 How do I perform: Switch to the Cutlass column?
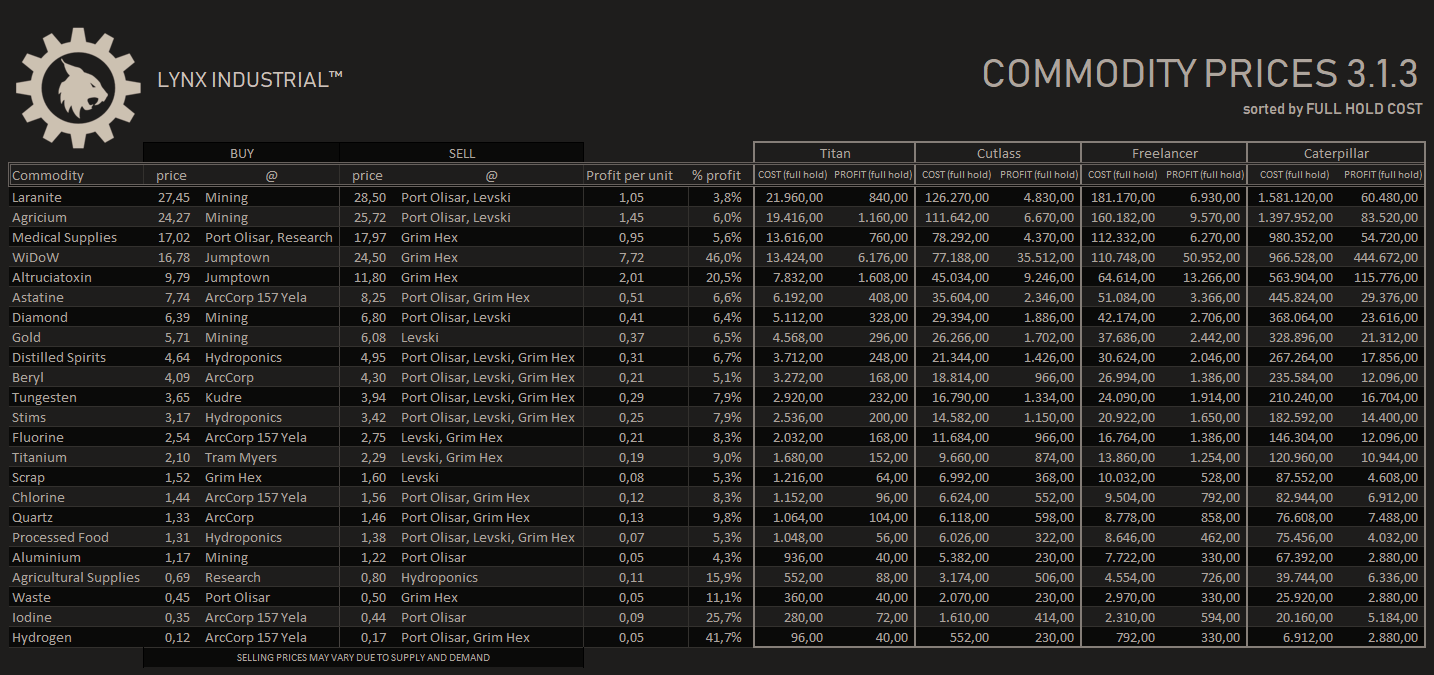coord(998,152)
